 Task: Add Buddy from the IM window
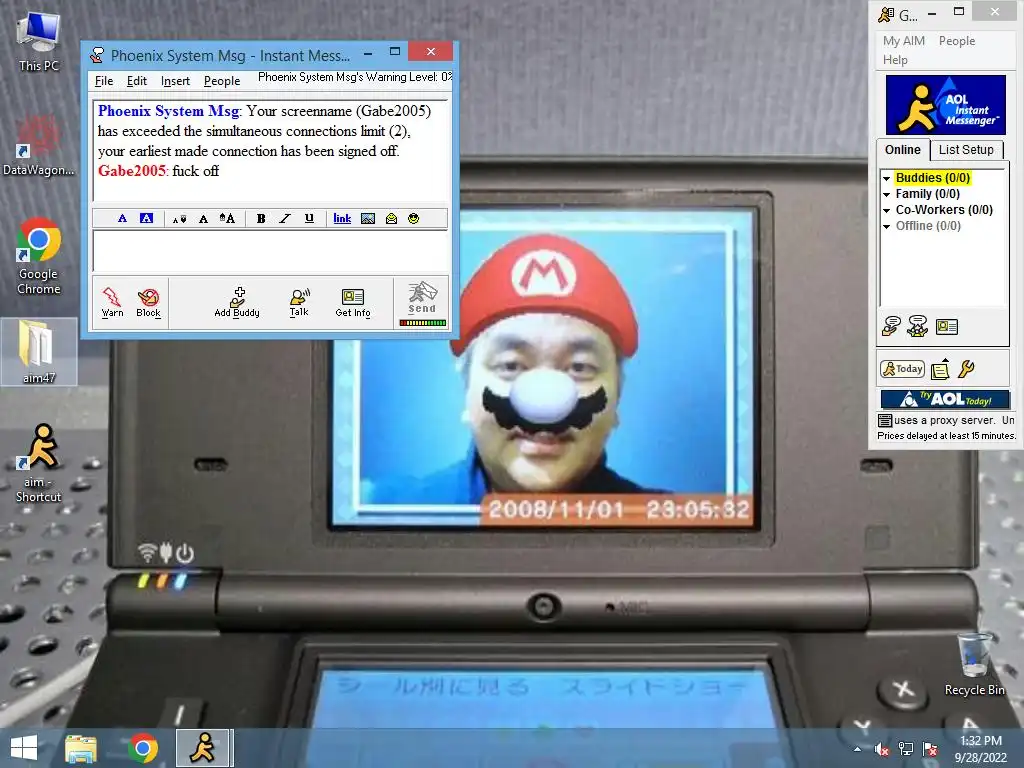[x=237, y=302]
